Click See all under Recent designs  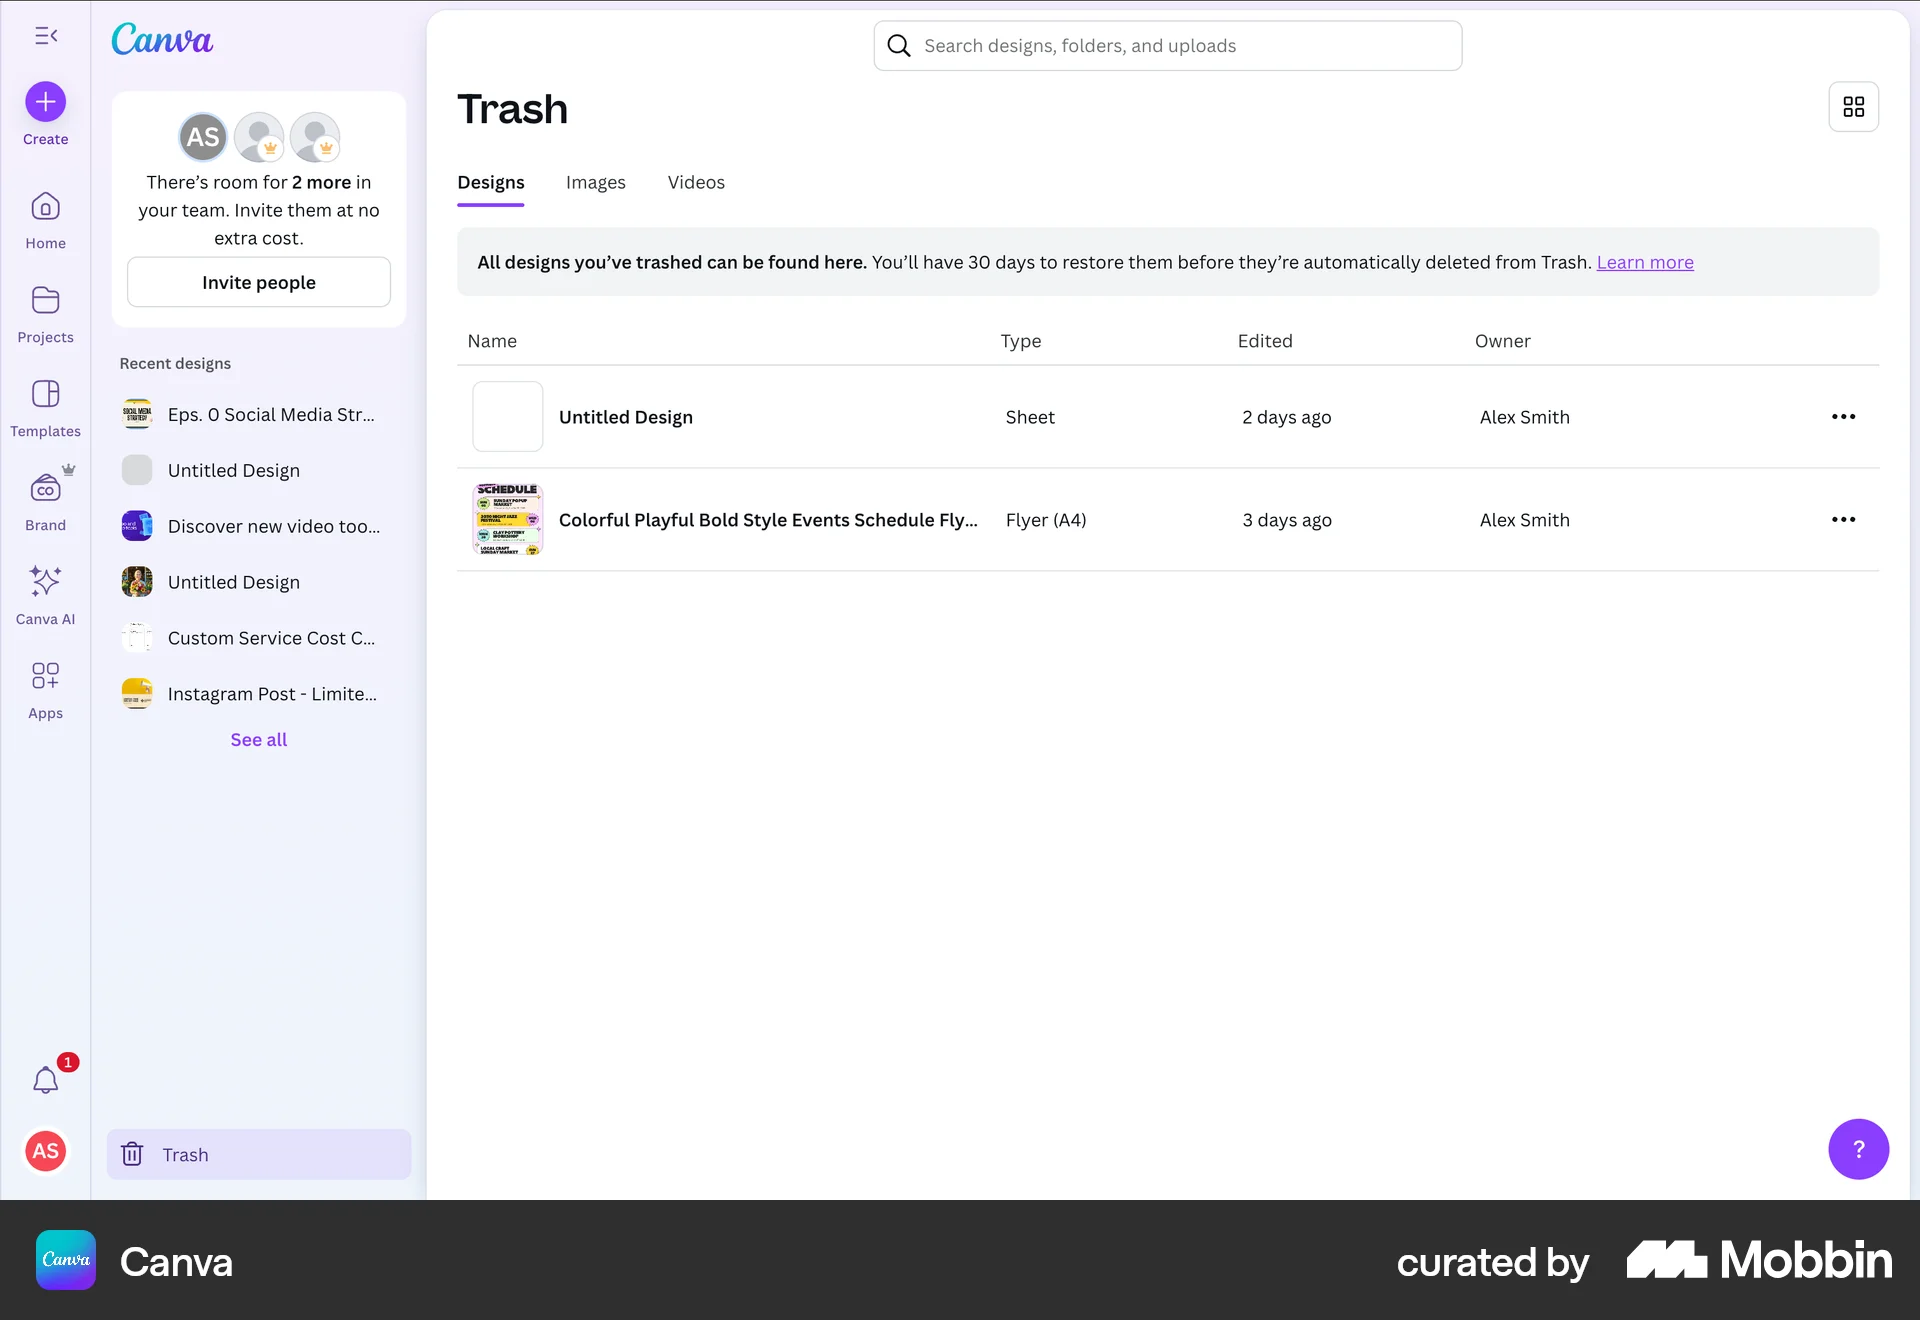[x=258, y=739]
